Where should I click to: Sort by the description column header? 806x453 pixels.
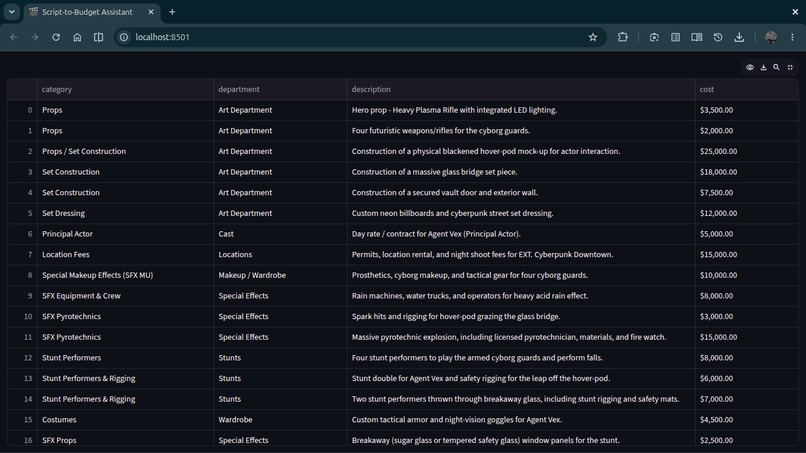click(521, 89)
